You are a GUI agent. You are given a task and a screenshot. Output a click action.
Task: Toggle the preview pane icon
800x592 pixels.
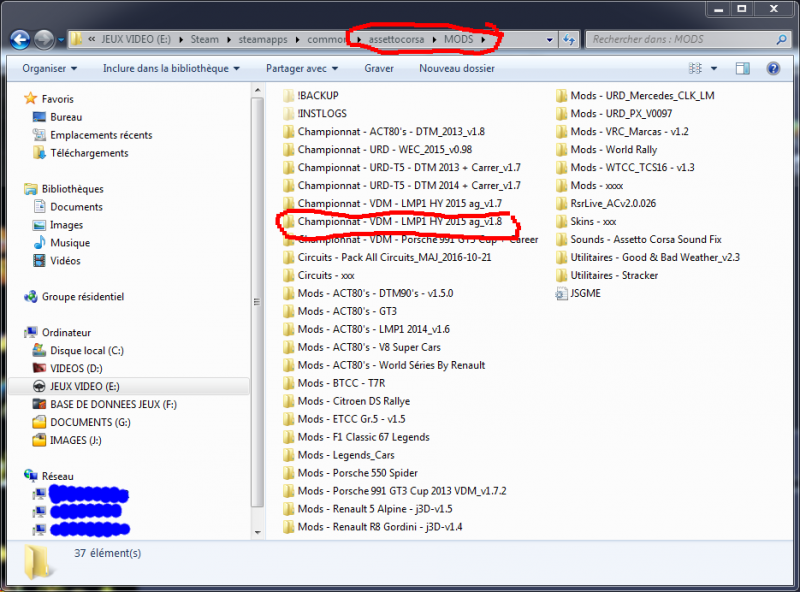pyautogui.click(x=743, y=68)
